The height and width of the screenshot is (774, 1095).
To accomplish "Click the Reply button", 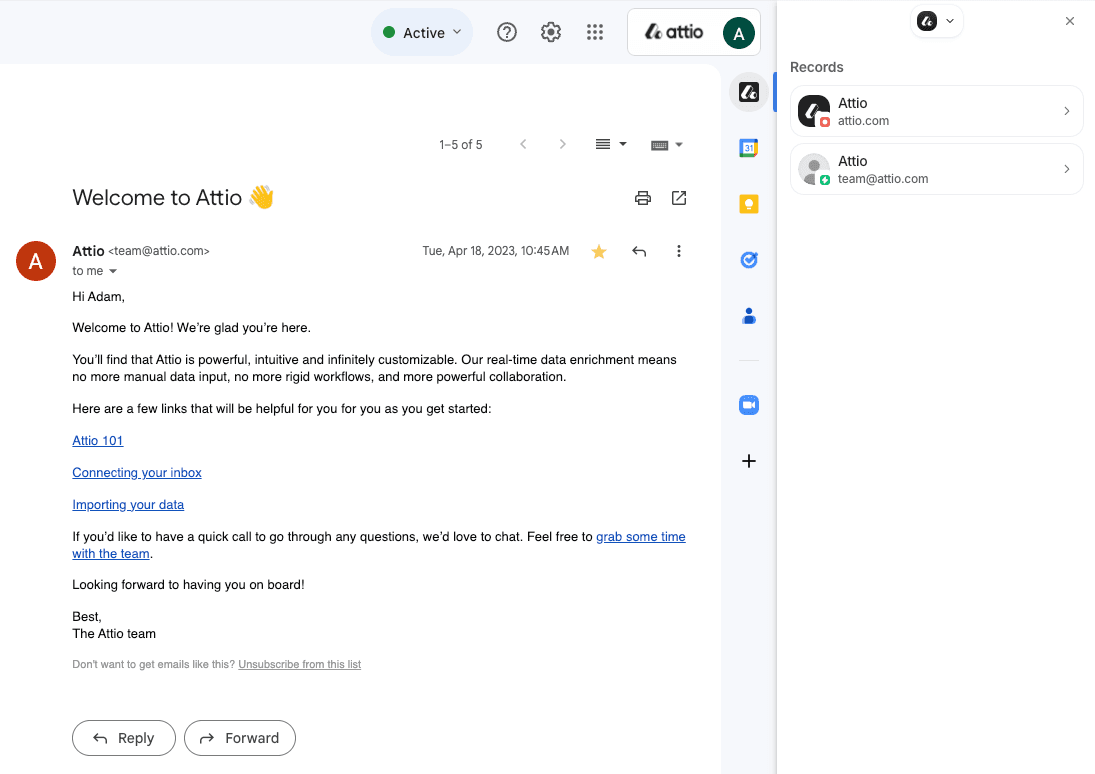I will (x=124, y=738).
